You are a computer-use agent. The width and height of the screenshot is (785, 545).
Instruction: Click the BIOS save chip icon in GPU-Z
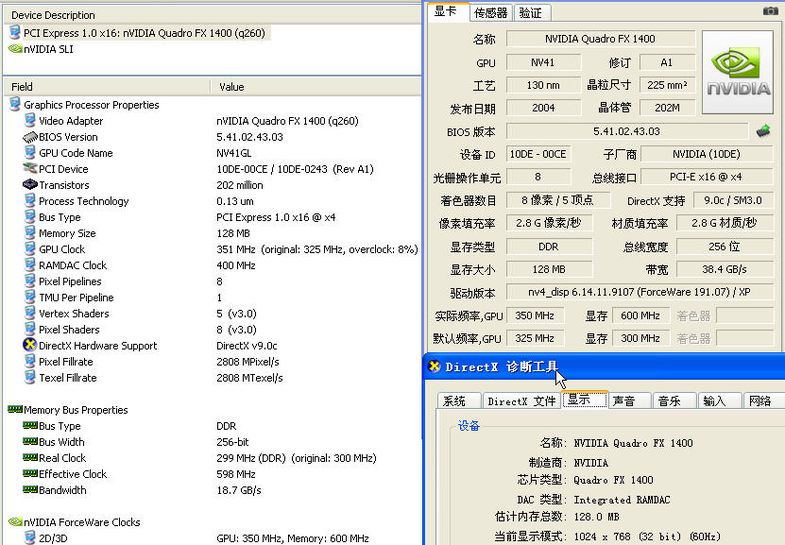click(x=763, y=131)
